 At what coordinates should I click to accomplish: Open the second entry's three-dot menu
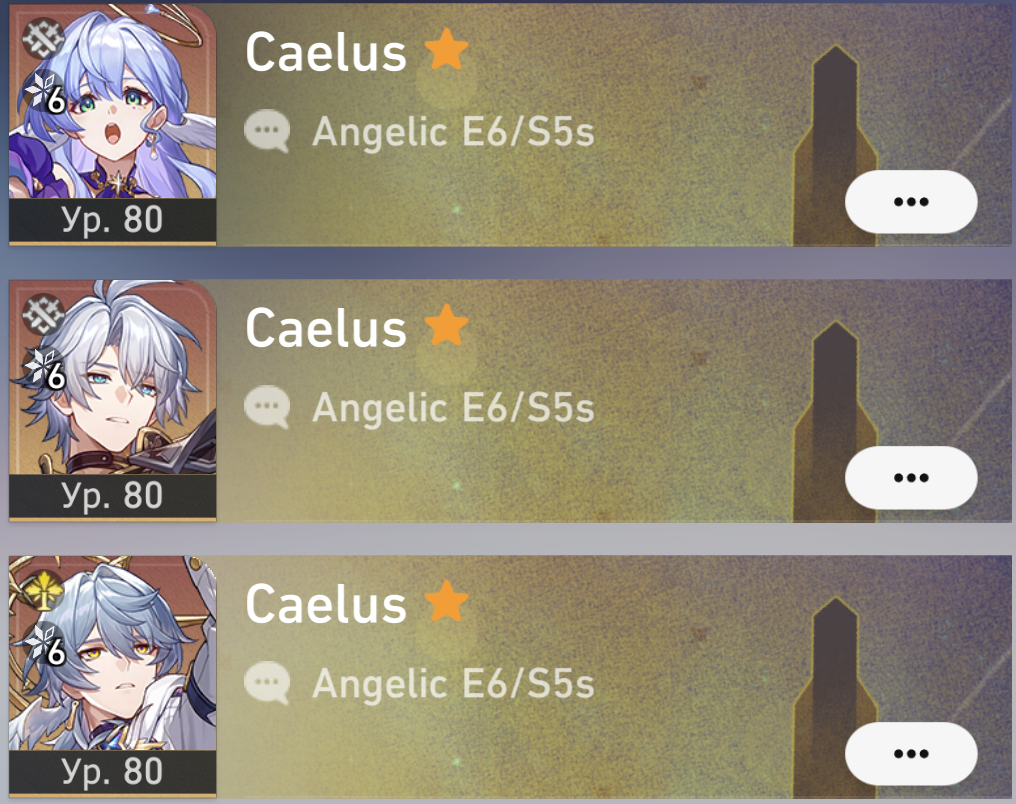point(911,477)
